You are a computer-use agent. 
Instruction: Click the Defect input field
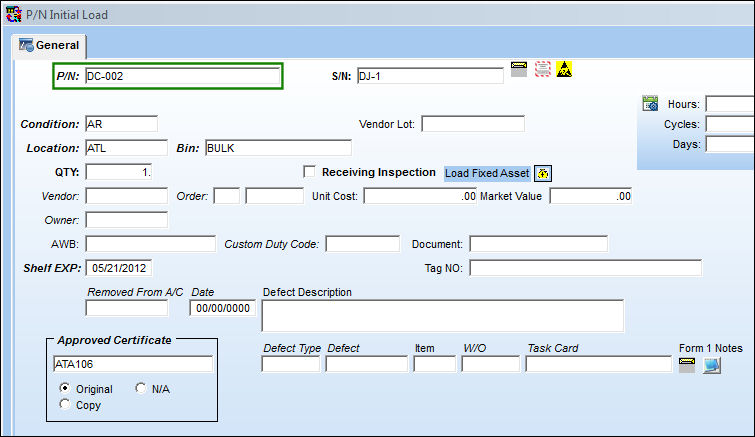(x=366, y=364)
